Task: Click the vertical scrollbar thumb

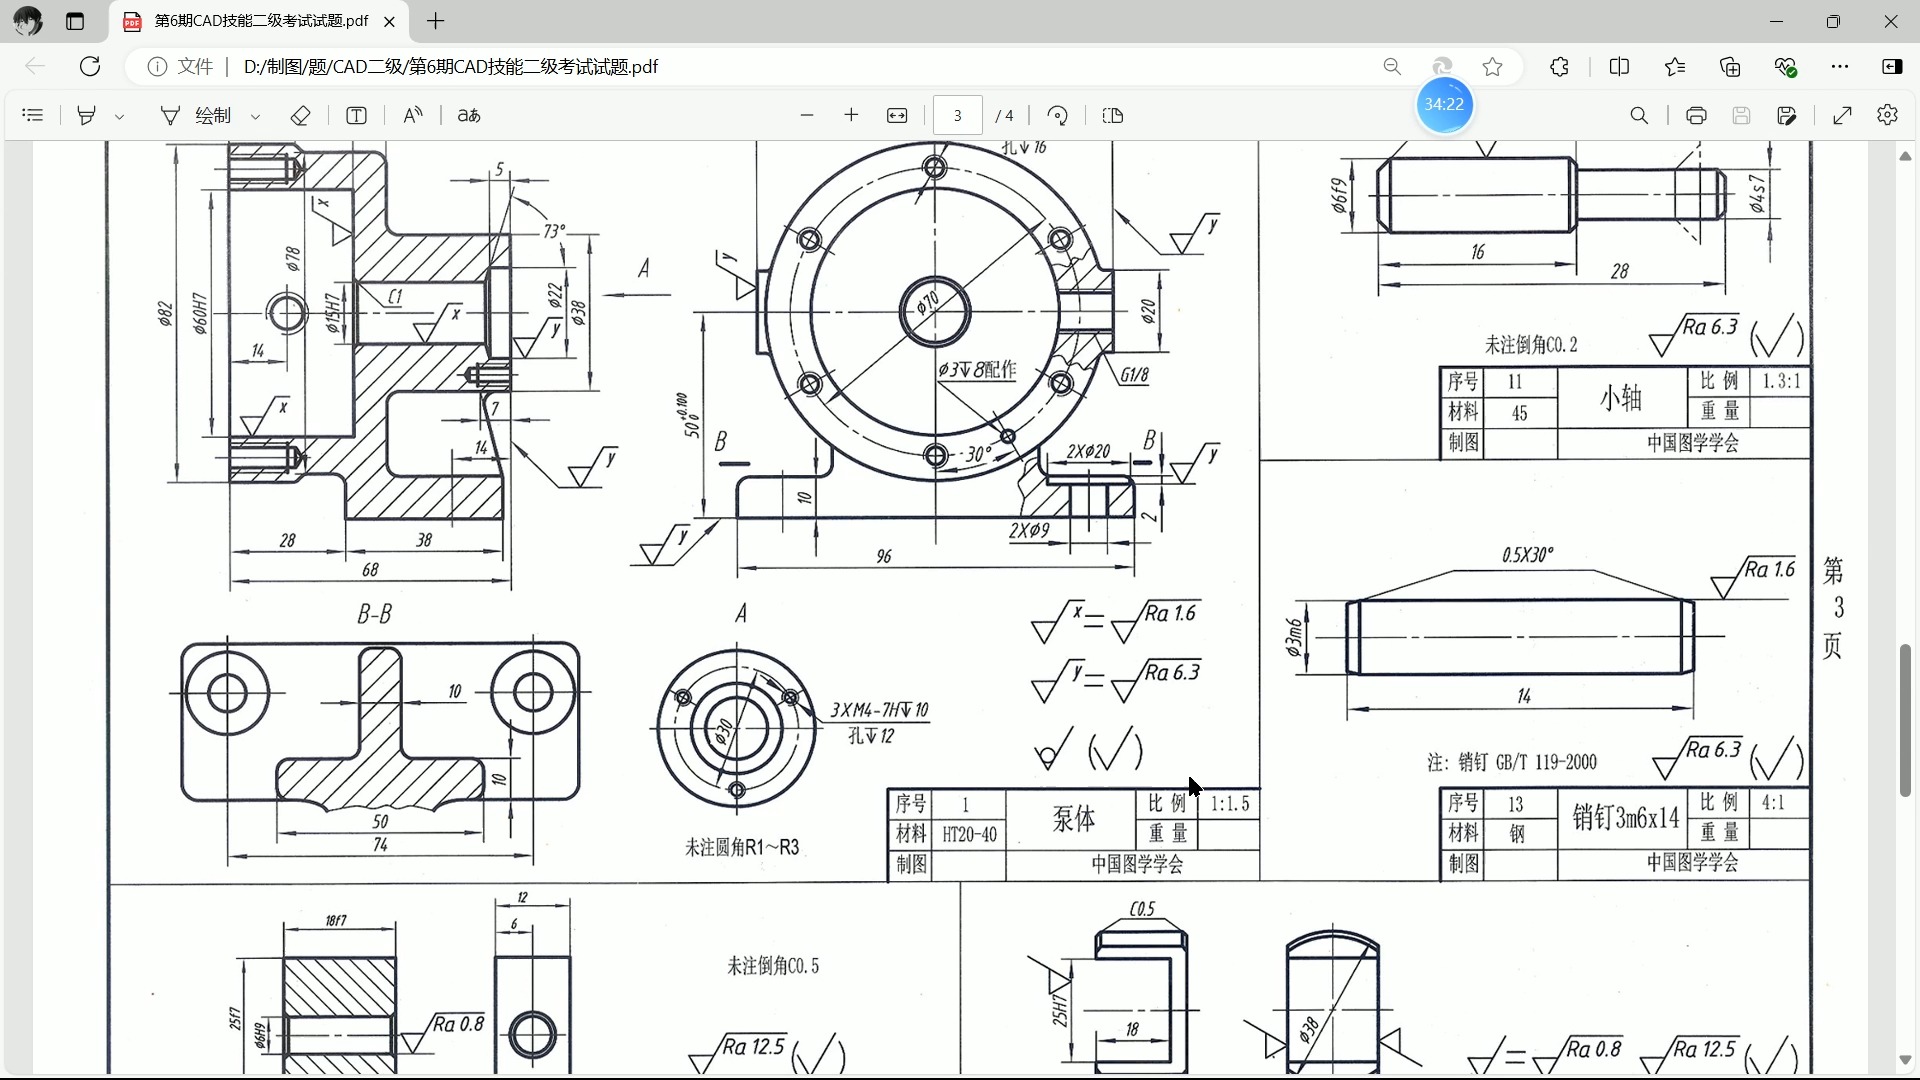Action: click(x=1905, y=720)
